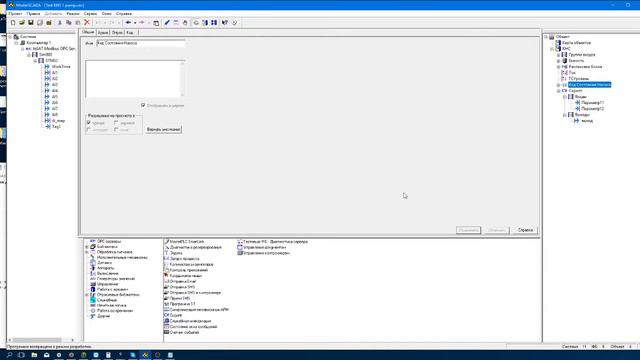Click the Cut scissors toolbar icon
Screen dimensions: 640x360
pyautogui.click(x=60, y=23)
